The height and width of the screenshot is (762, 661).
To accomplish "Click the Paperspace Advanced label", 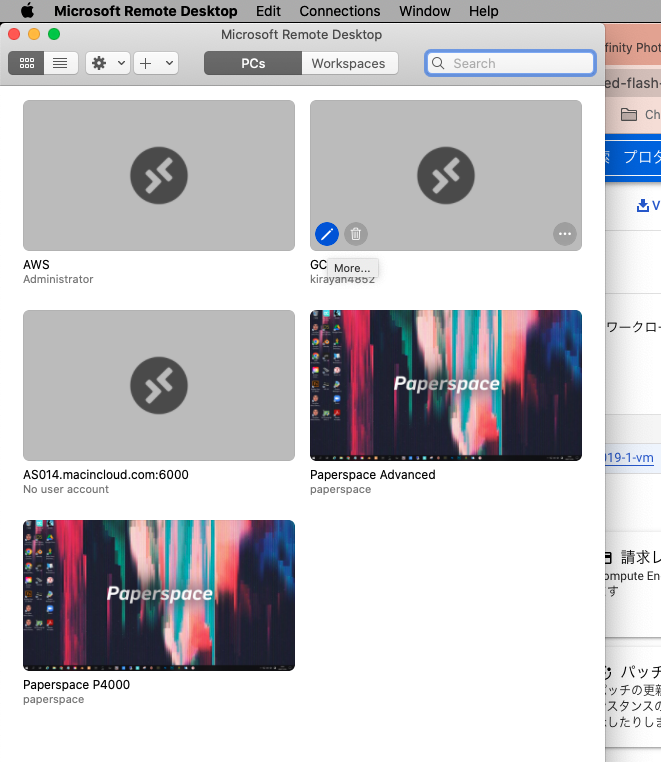I will (x=373, y=475).
